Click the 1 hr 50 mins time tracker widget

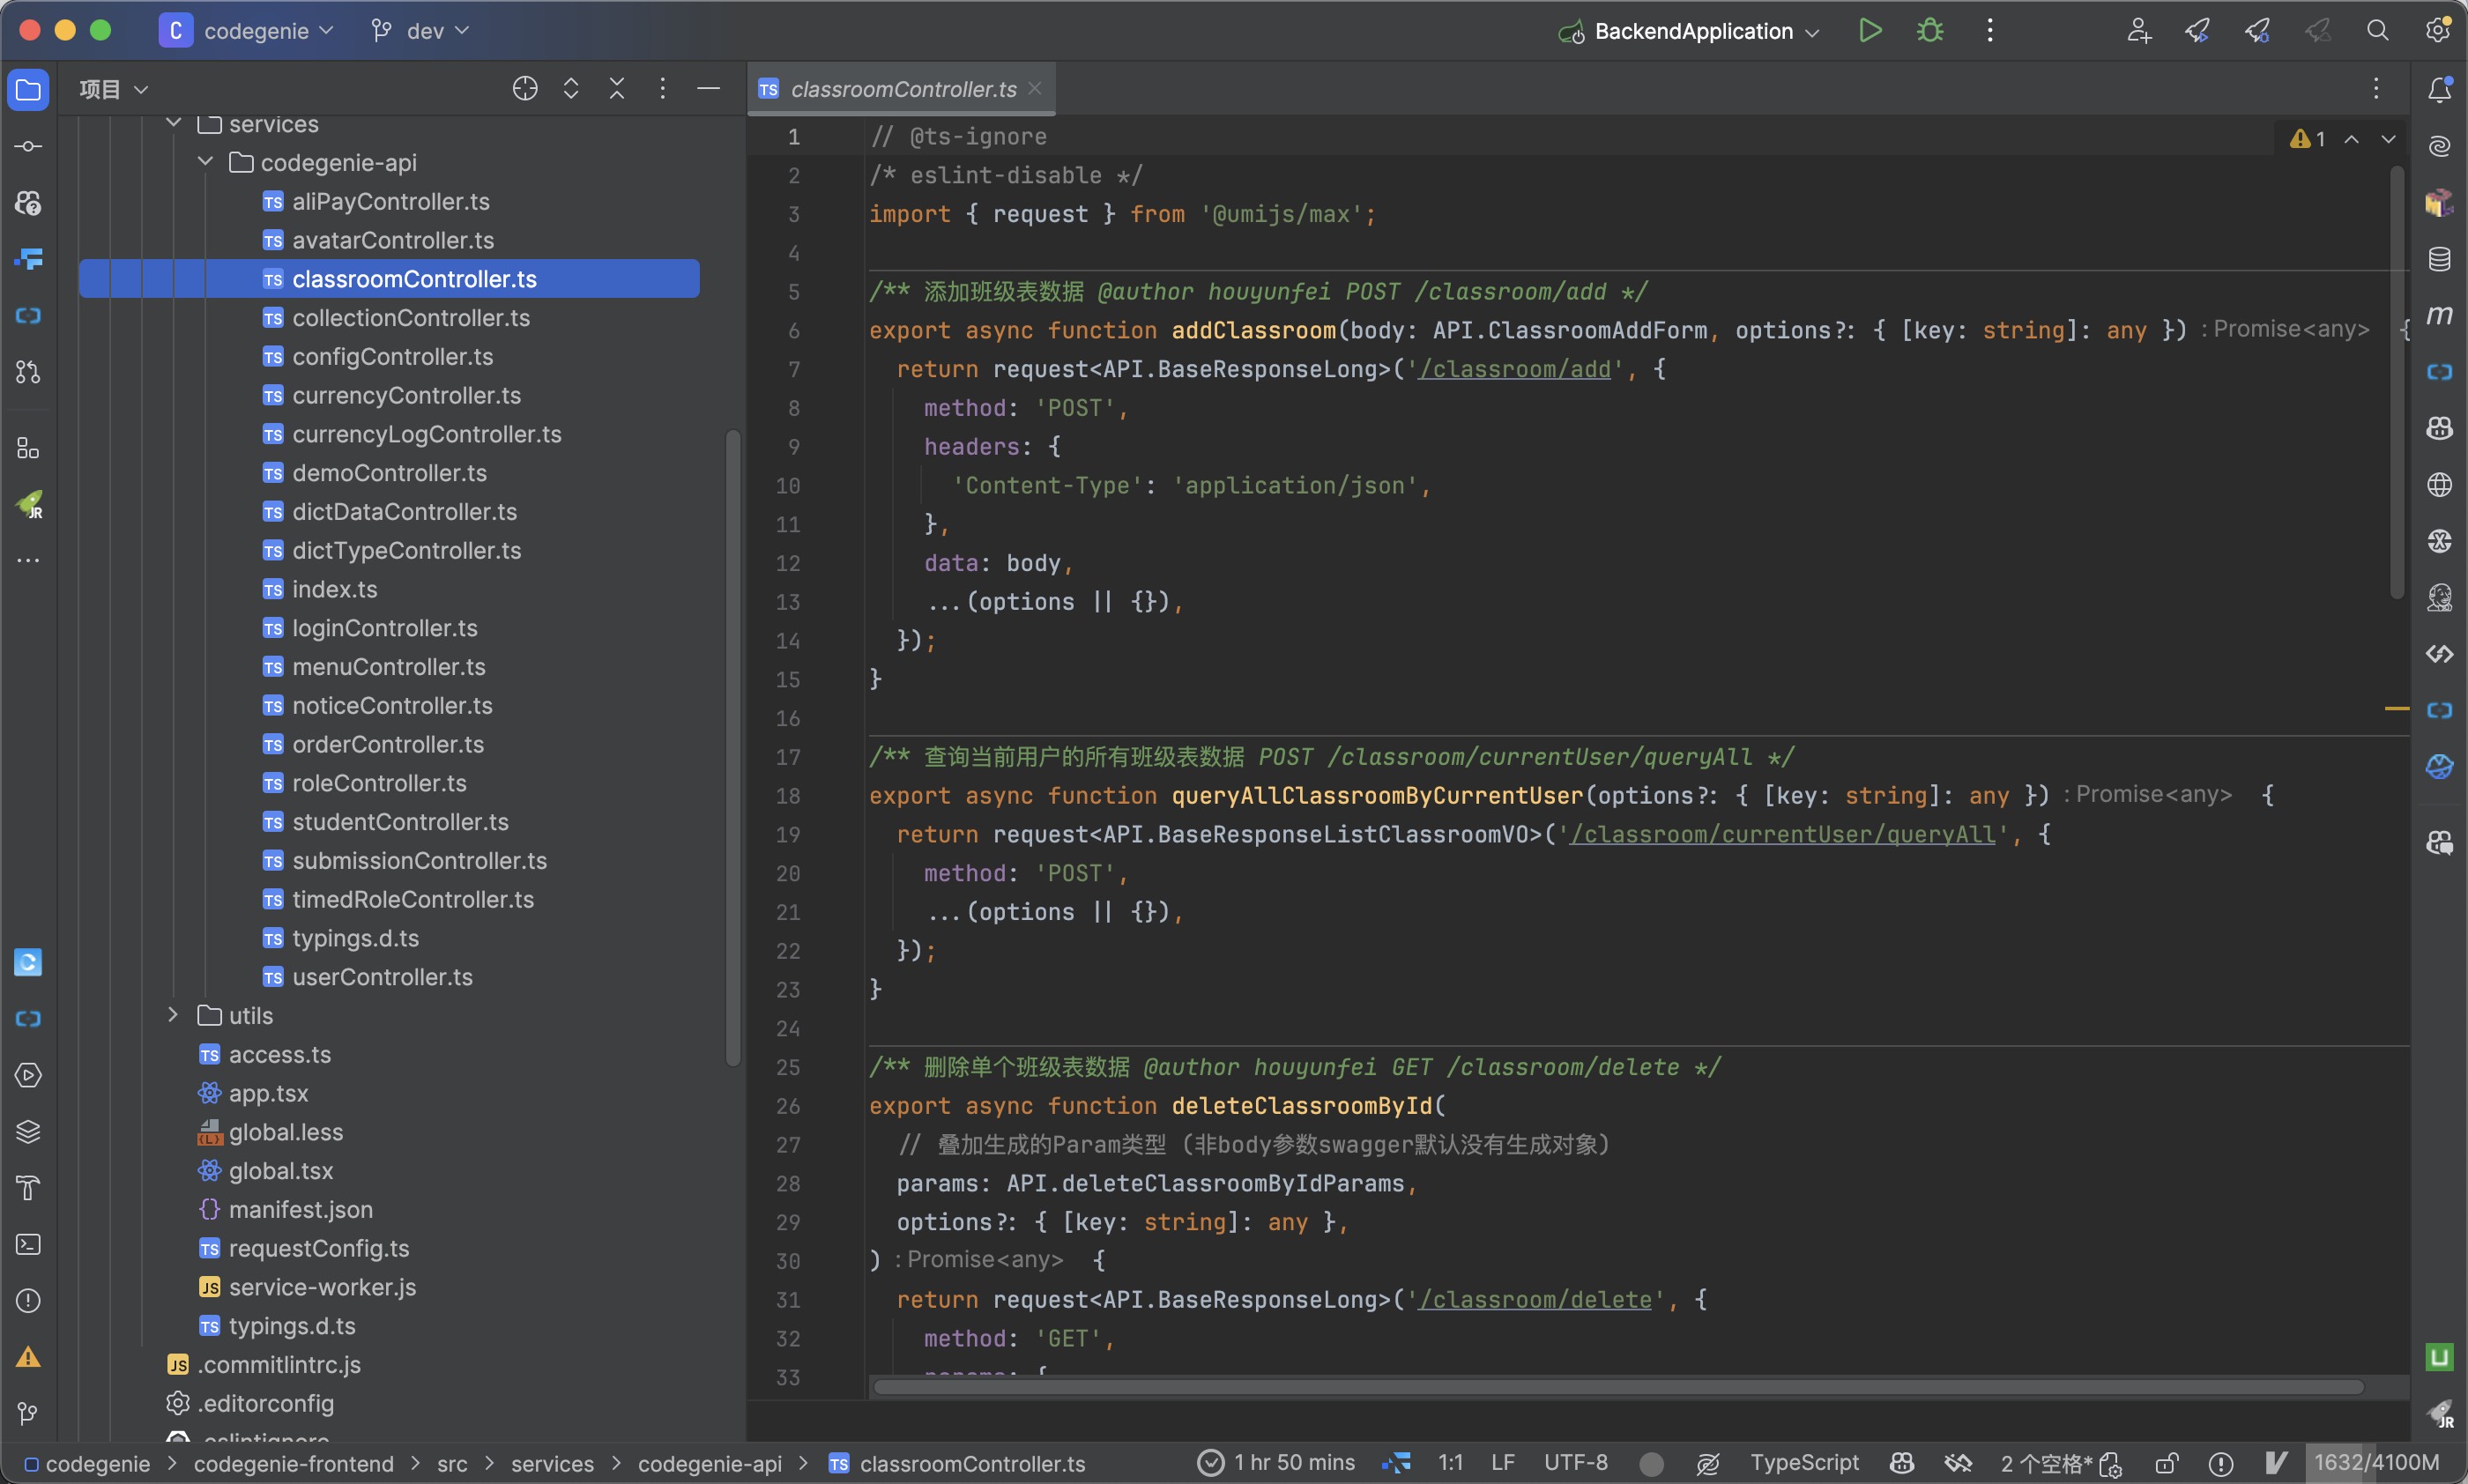(x=1277, y=1463)
